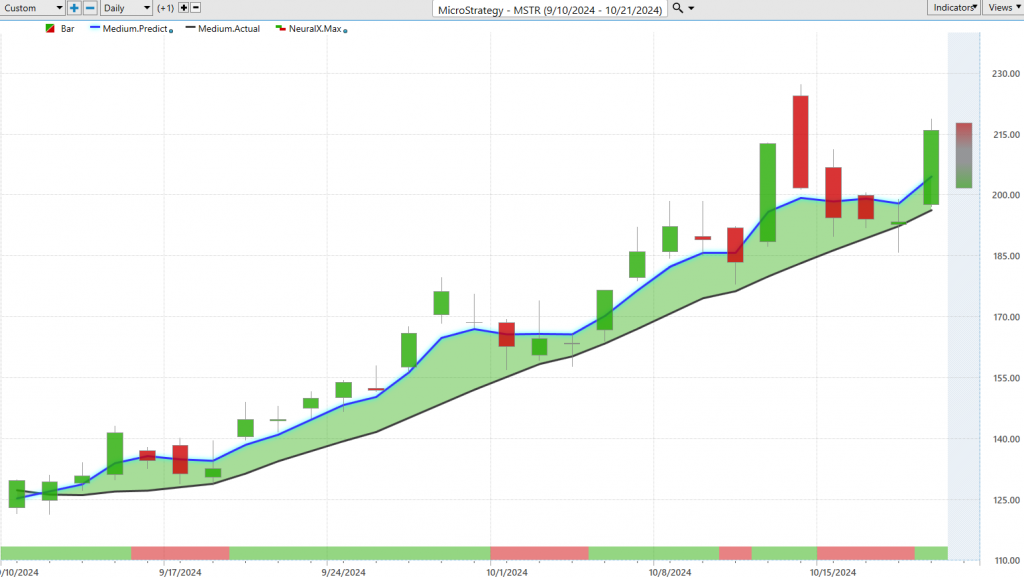Click the 140.00 price axis label

(x=1006, y=439)
